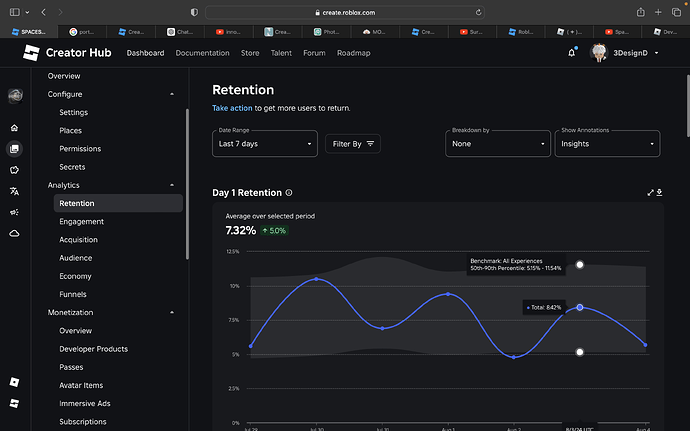Click the privacy shield icon
The width and height of the screenshot is (690, 431).
(194, 12)
